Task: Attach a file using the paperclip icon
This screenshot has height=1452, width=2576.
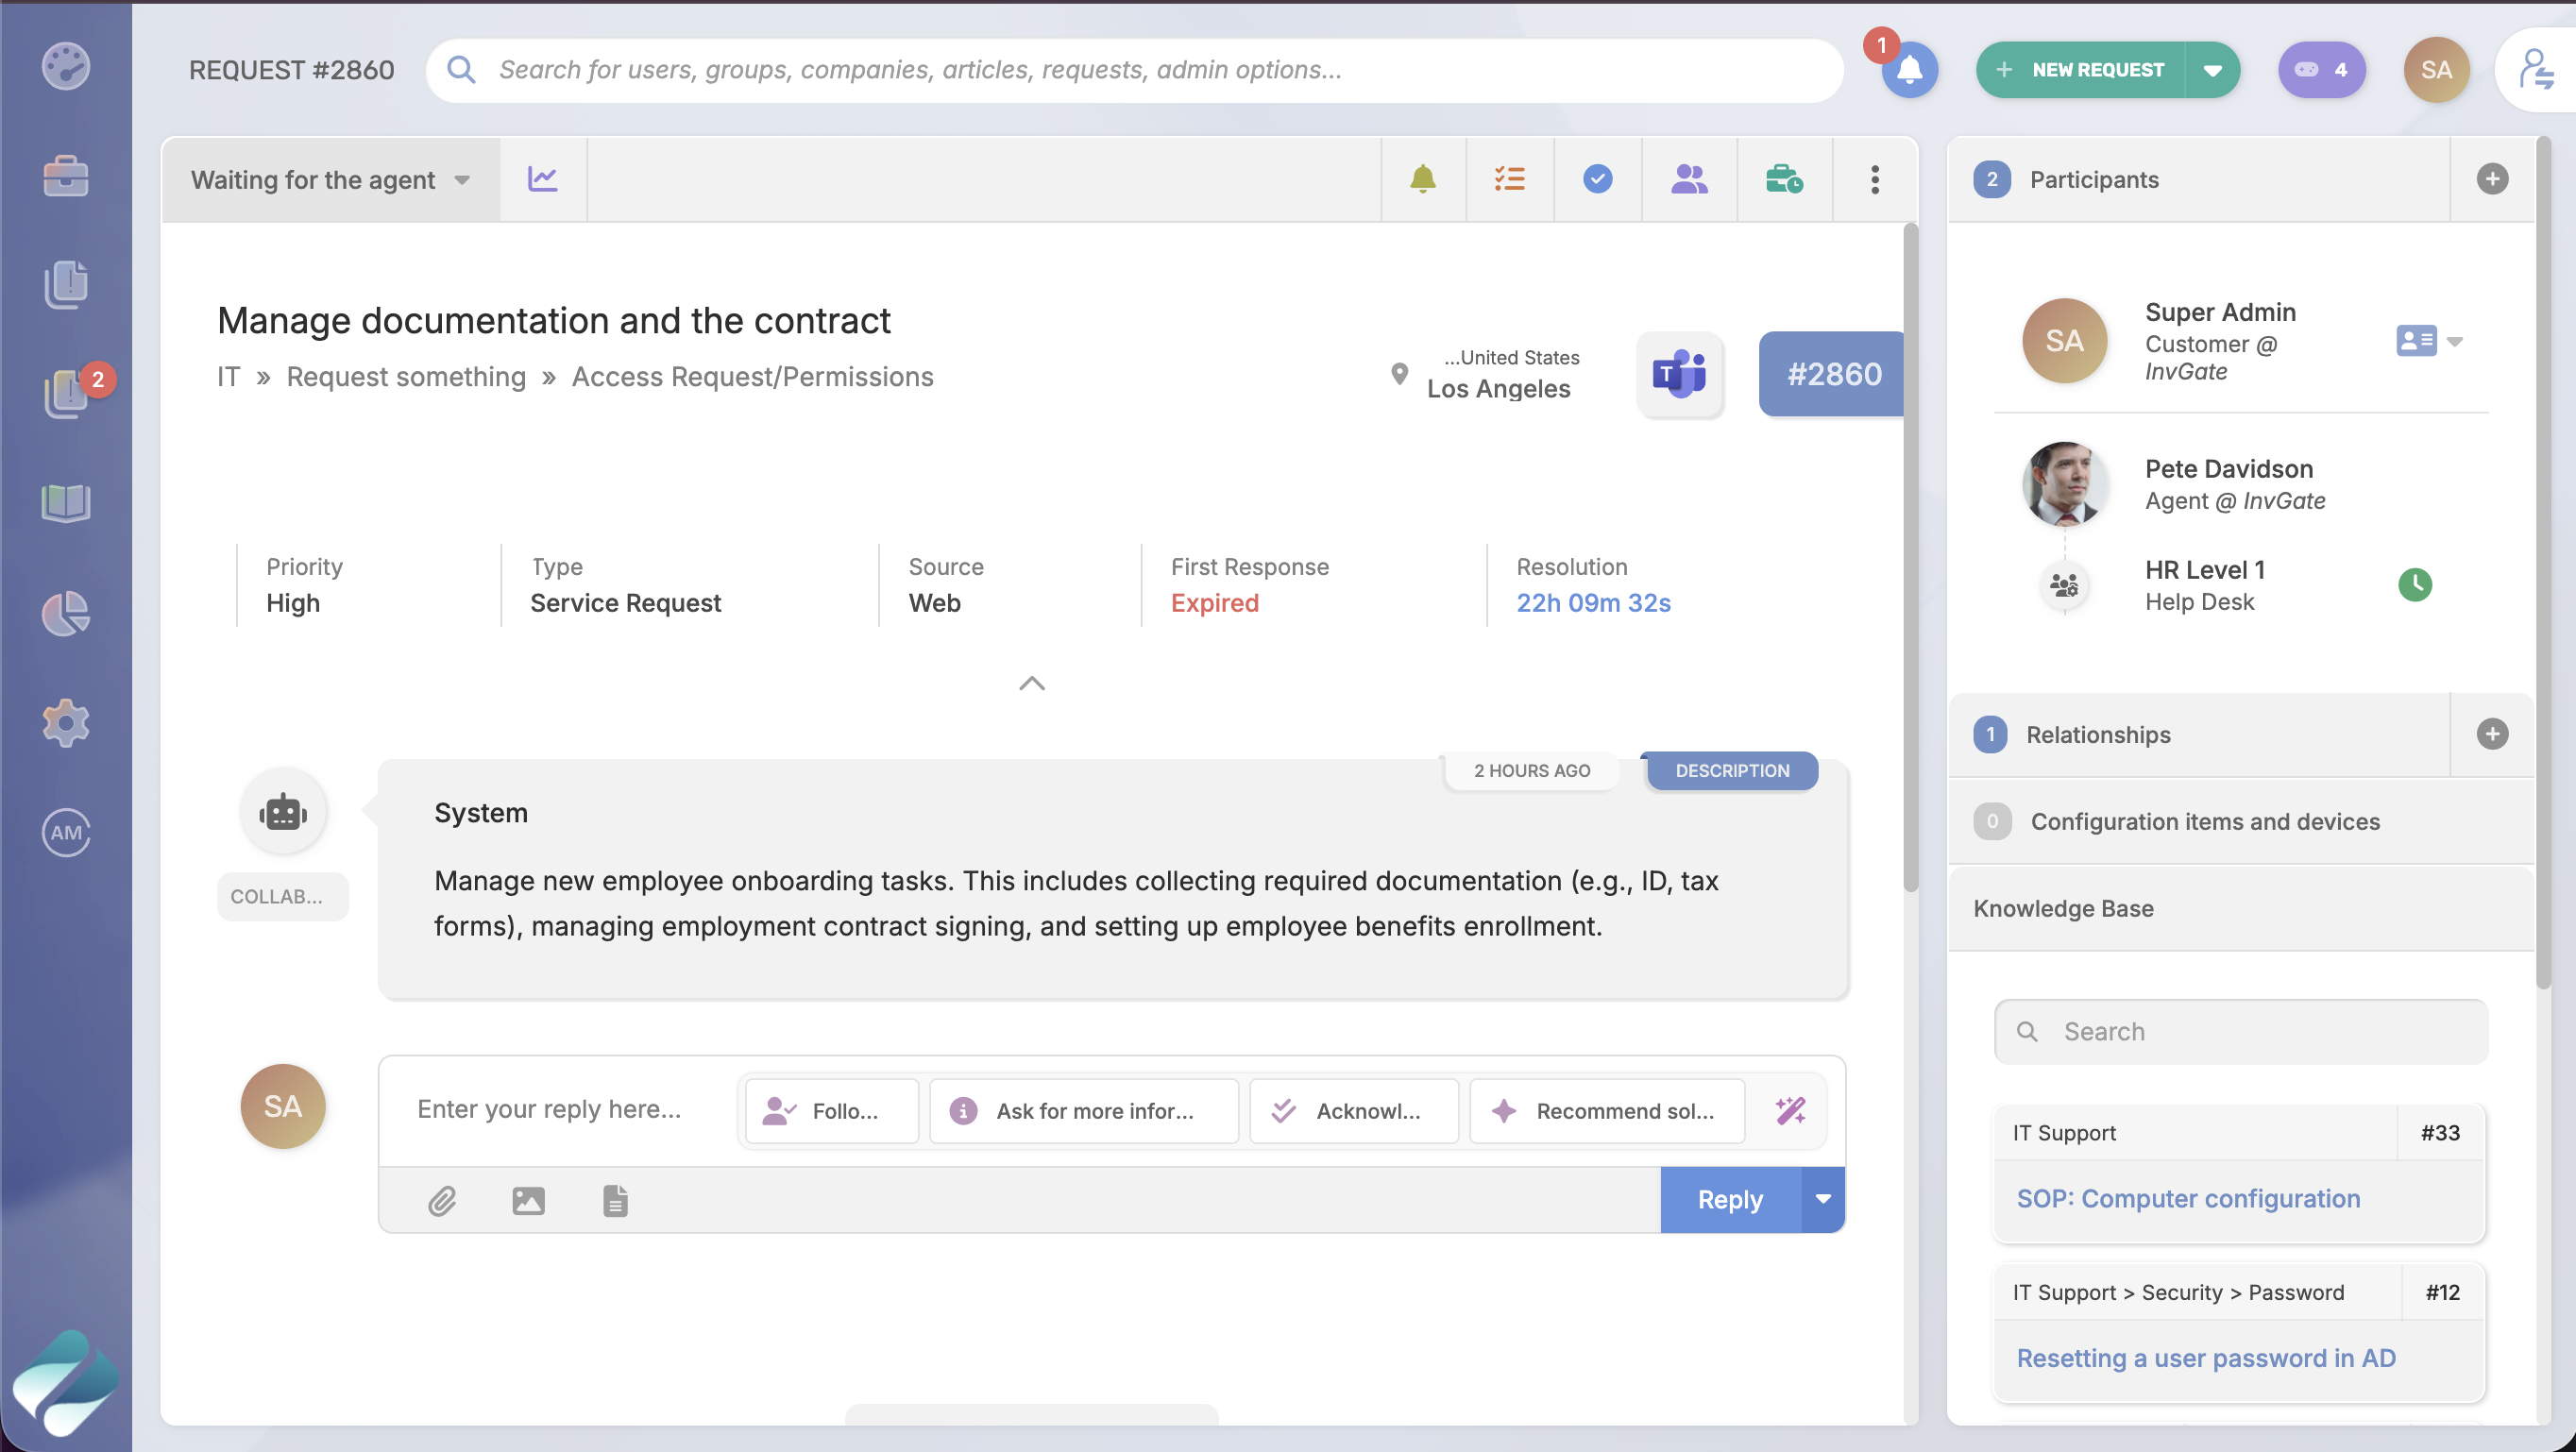Action: click(444, 1200)
